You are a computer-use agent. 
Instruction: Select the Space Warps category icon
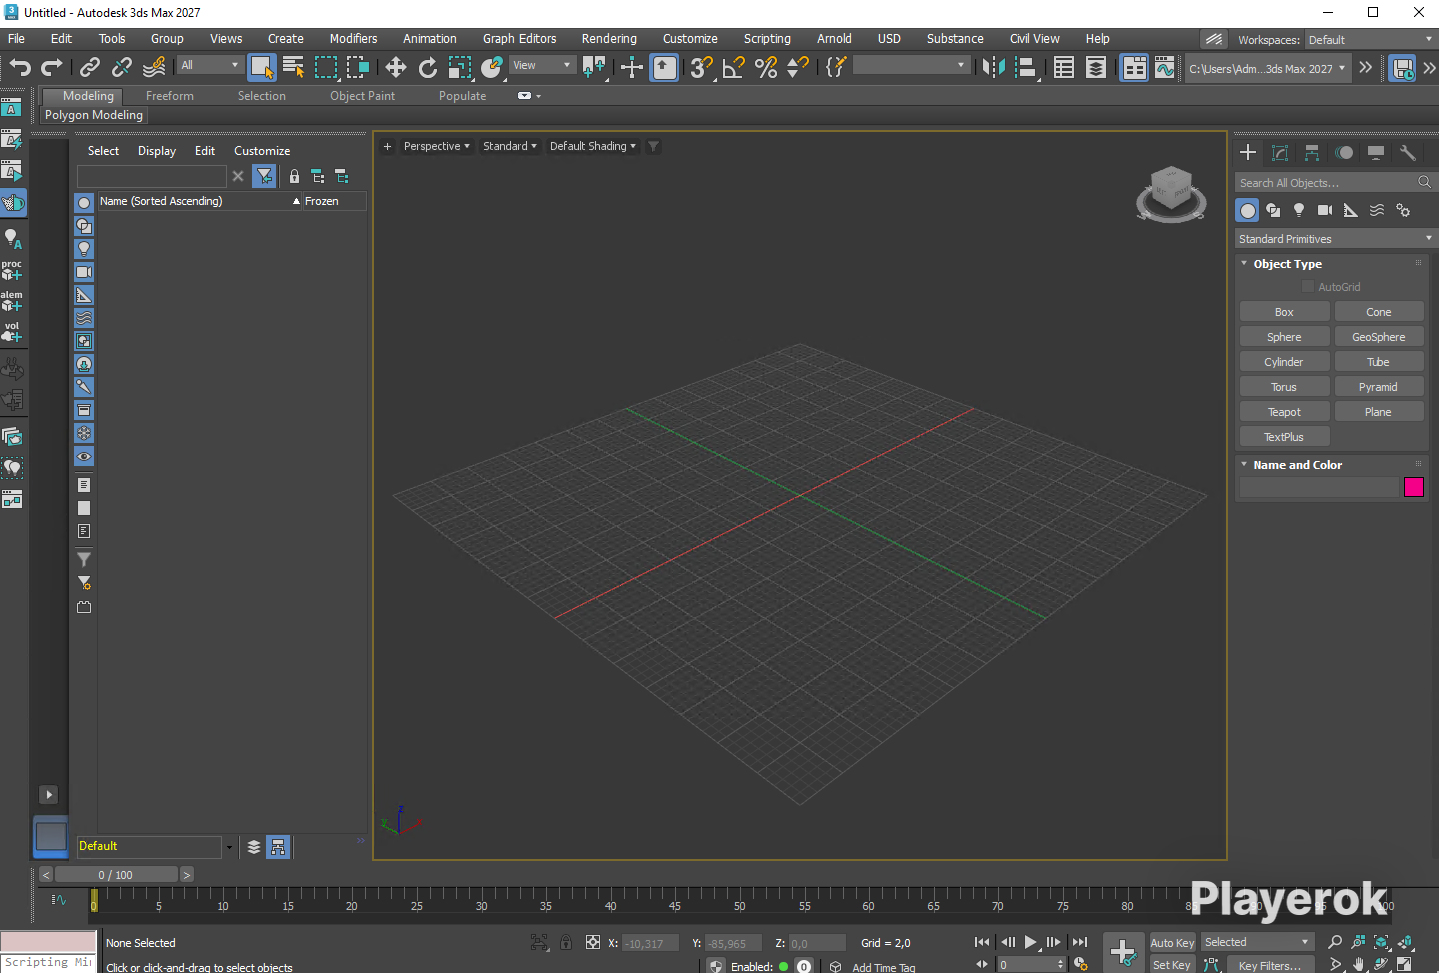click(1377, 210)
